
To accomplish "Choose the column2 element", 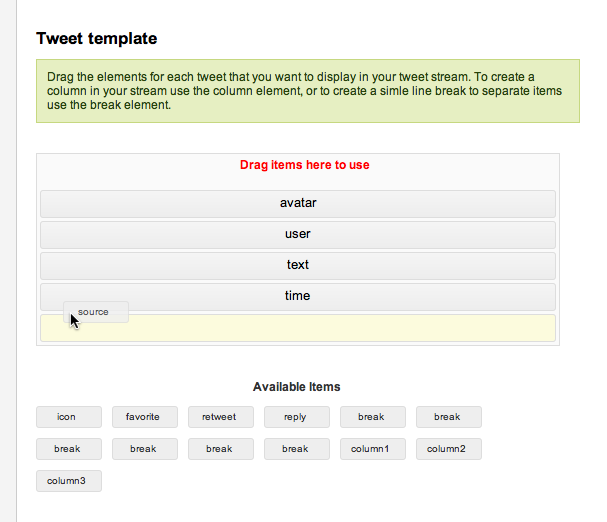I will point(449,449).
